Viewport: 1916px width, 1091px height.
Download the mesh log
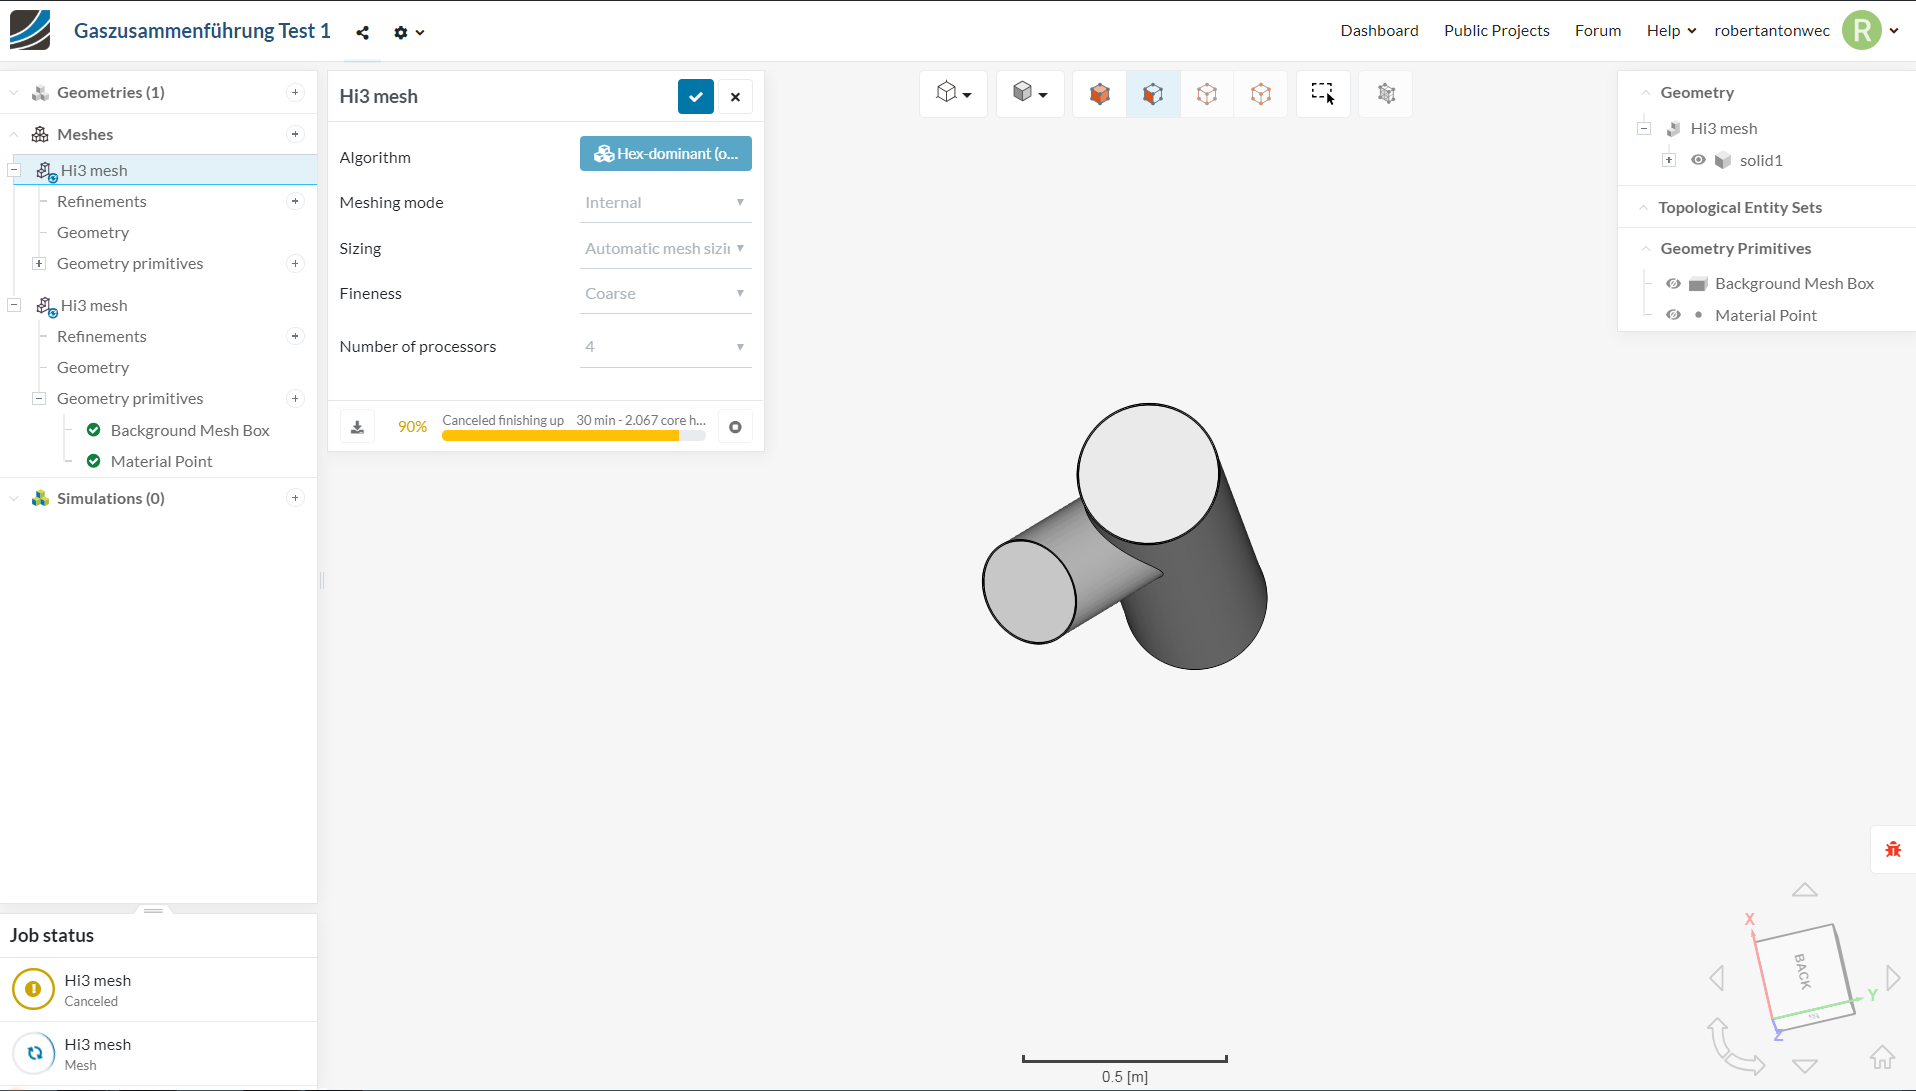coord(357,427)
